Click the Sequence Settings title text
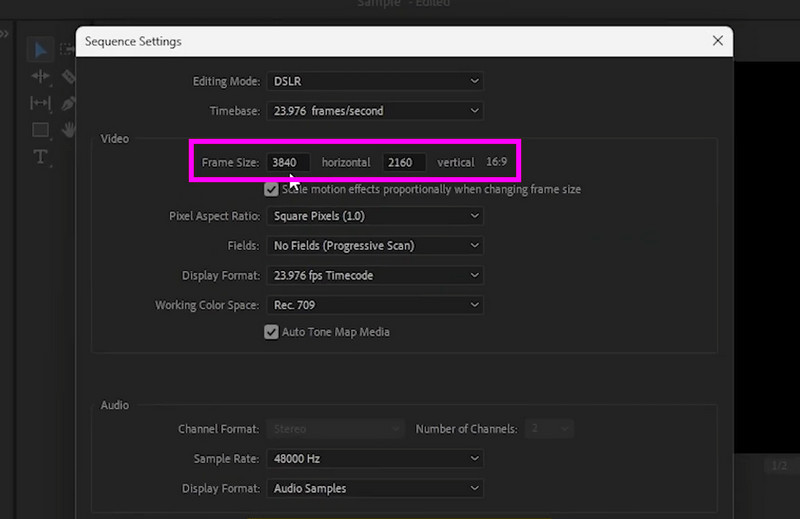 133,41
